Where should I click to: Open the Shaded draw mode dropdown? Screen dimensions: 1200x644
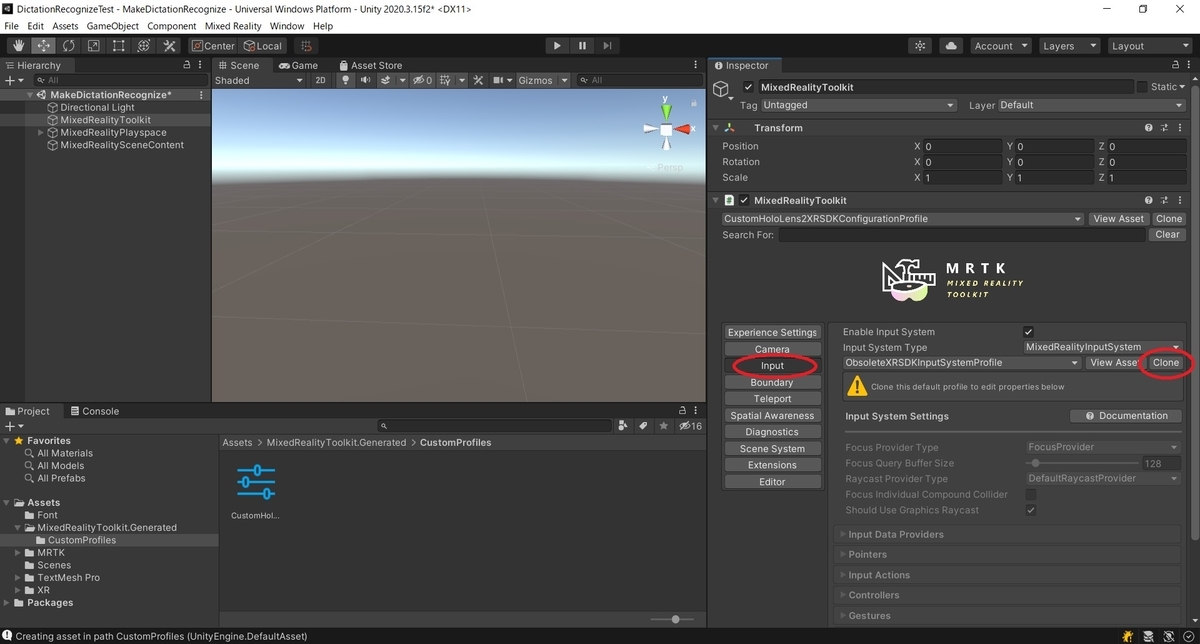[x=258, y=80]
